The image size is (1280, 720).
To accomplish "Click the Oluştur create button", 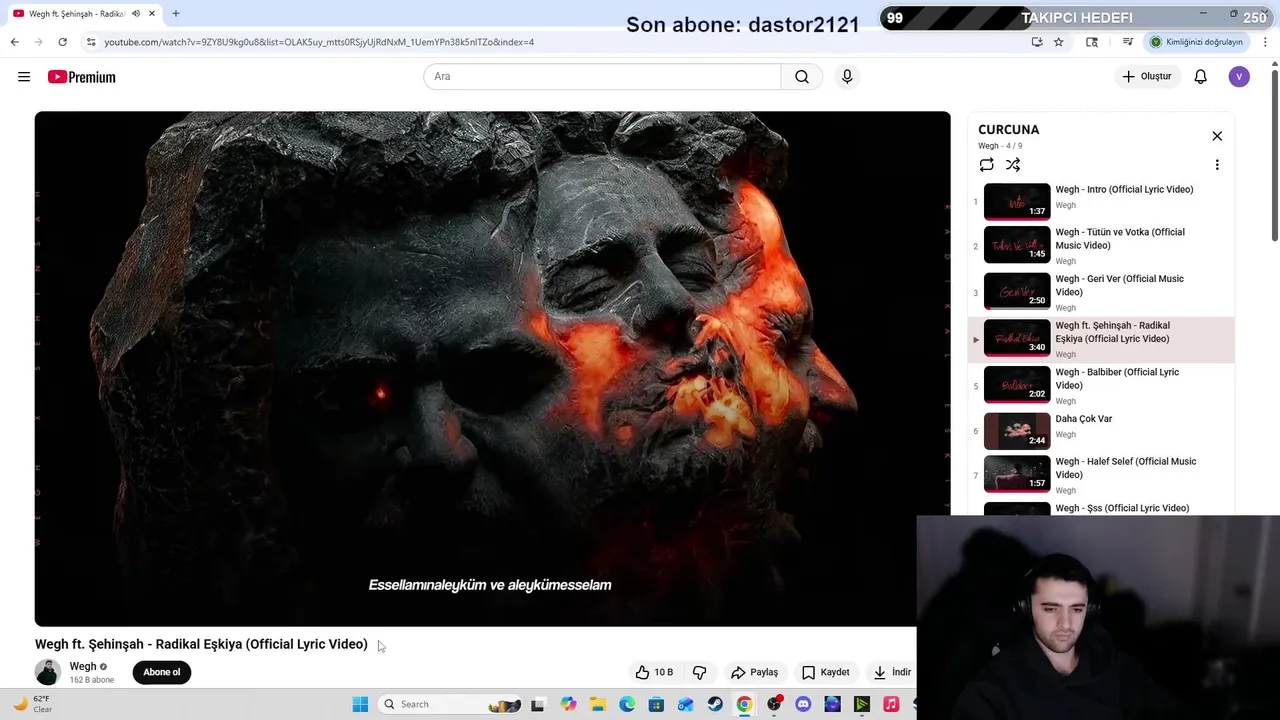I will pyautogui.click(x=1146, y=77).
